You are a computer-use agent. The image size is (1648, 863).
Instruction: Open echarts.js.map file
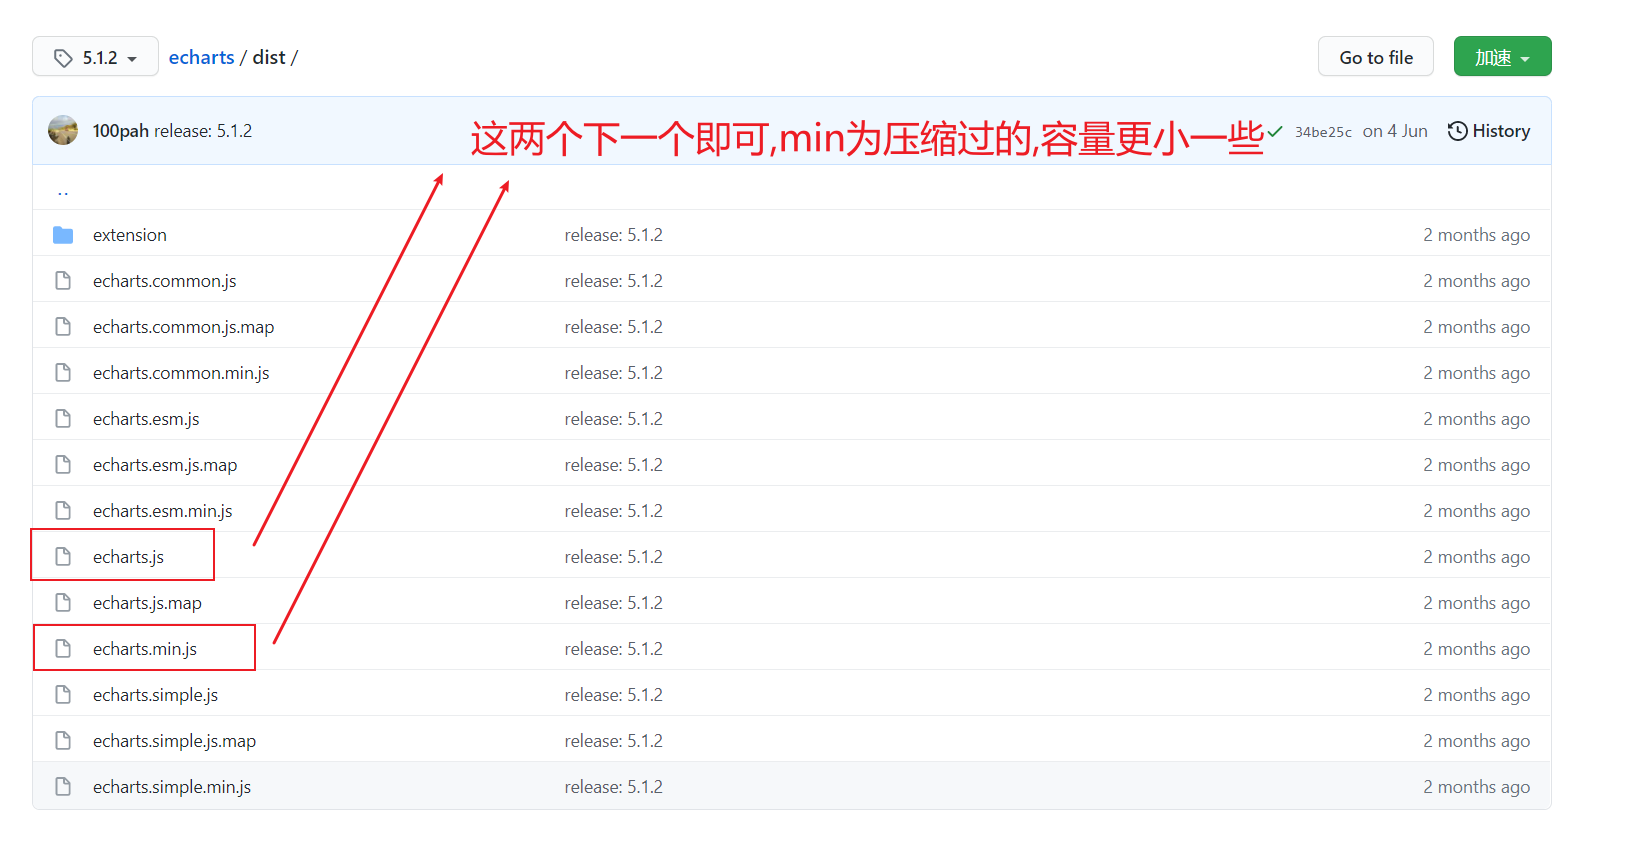(147, 603)
